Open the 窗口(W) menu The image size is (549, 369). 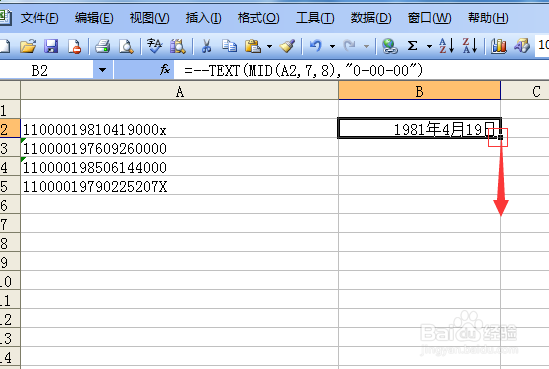point(430,18)
